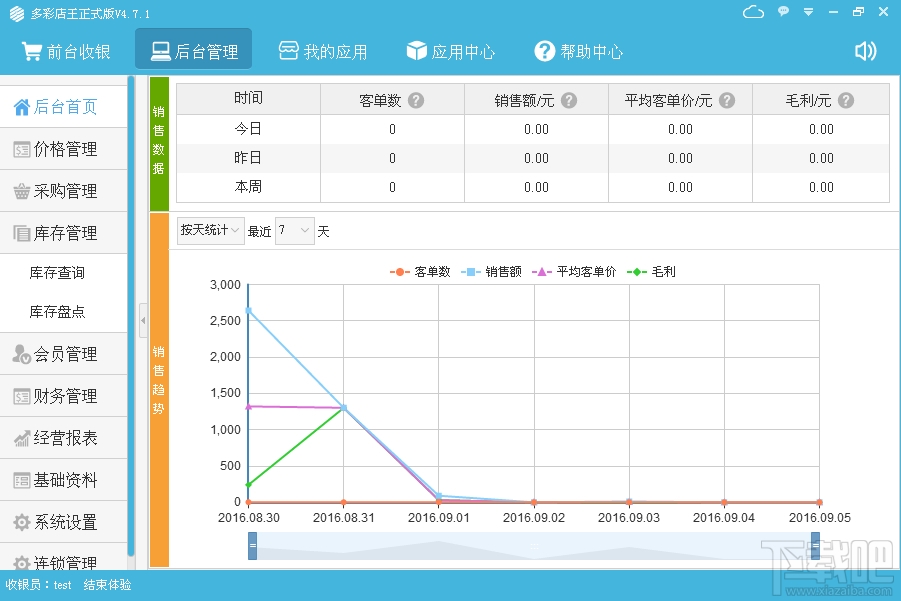Go to the 应用中心 tab
Screen dimensions: 901x601
451,52
